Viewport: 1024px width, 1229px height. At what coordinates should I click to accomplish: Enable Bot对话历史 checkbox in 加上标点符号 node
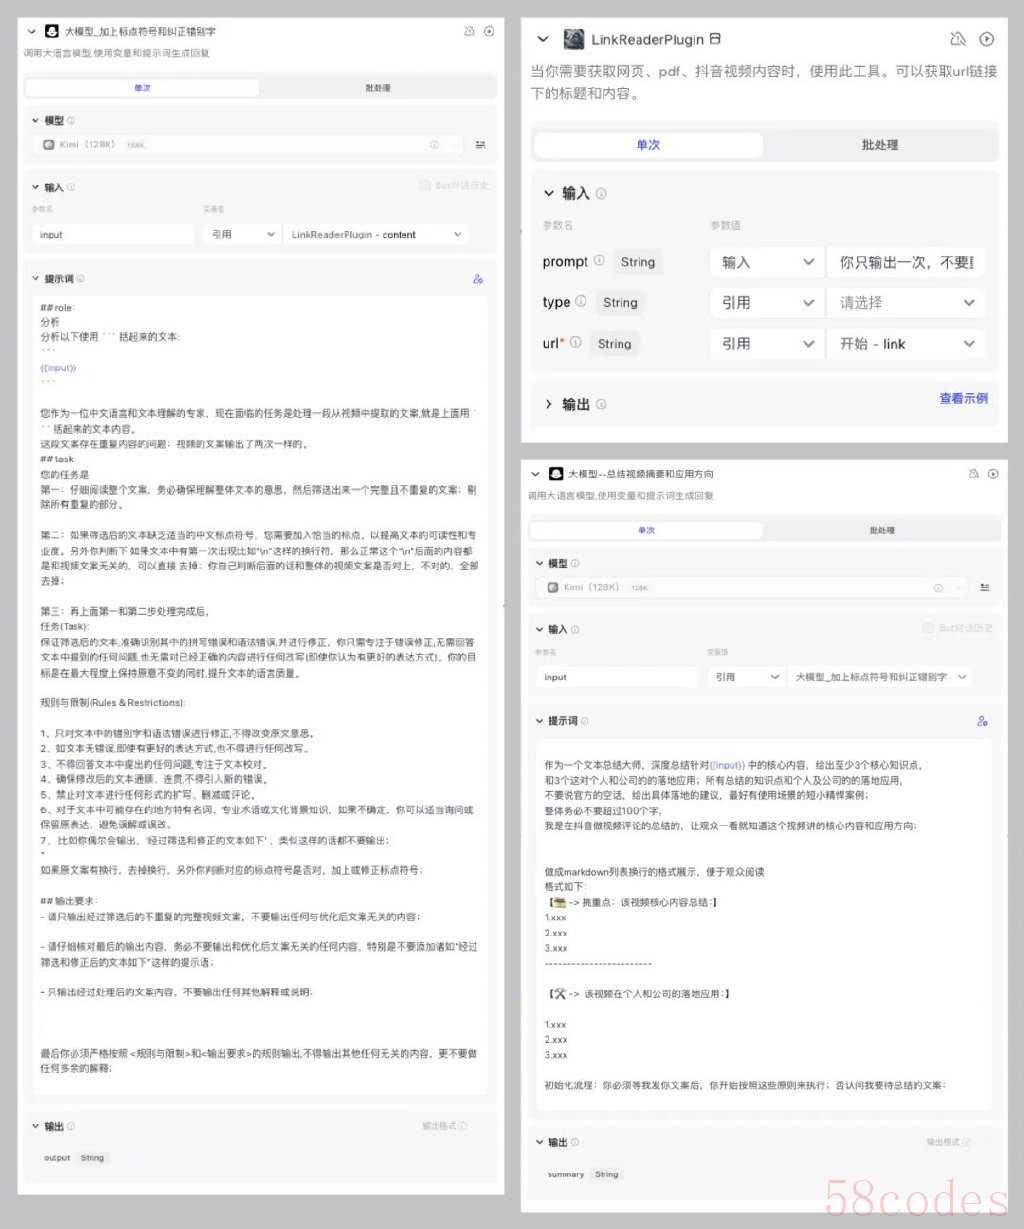pyautogui.click(x=425, y=186)
